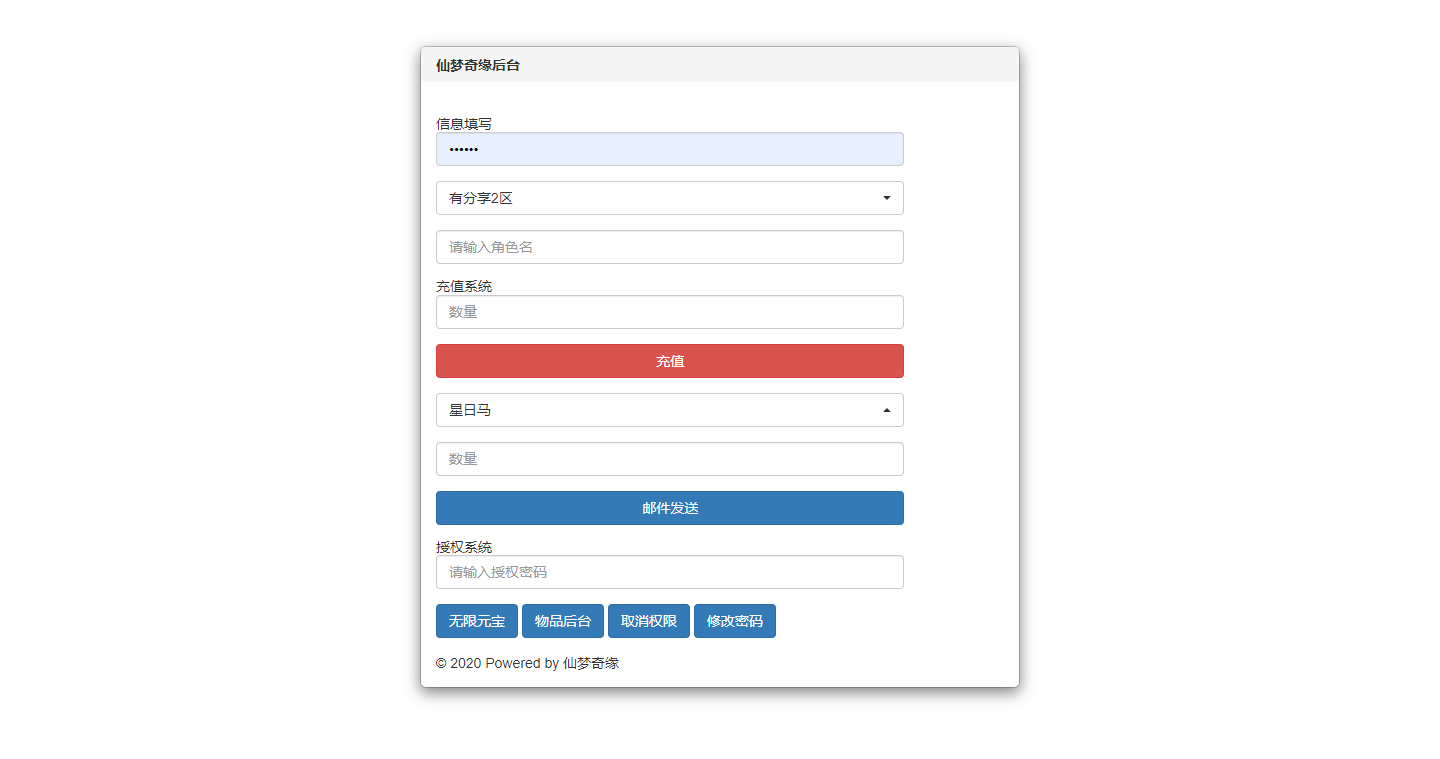Image resolution: width=1440 pixels, height=759 pixels.
Task: Click the 信息填写 label
Action: (464, 124)
